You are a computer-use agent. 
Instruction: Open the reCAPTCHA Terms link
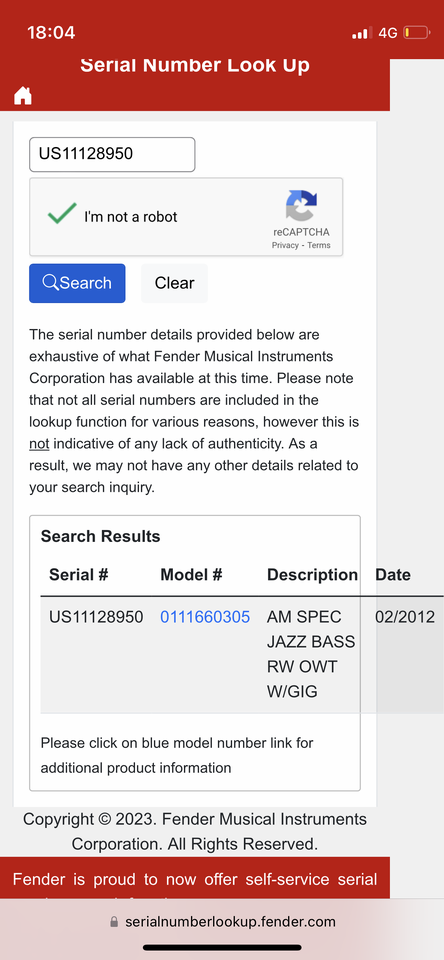(x=319, y=245)
